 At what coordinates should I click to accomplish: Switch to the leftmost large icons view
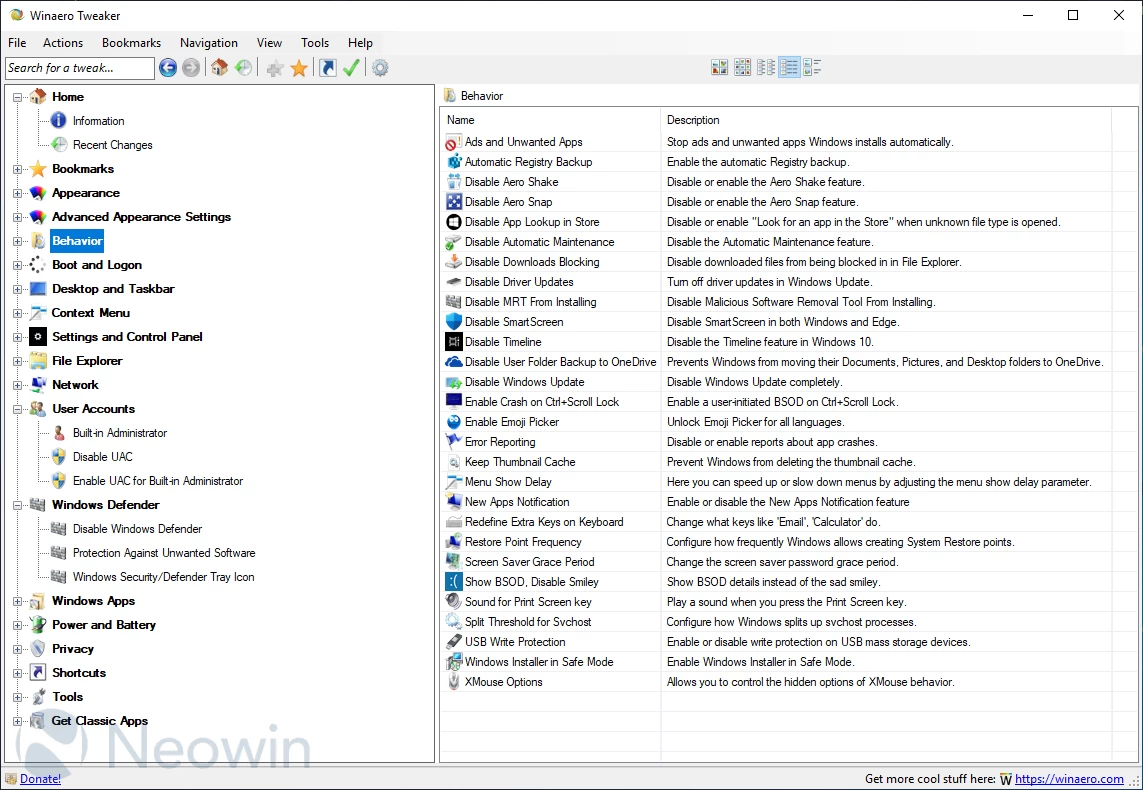click(719, 68)
